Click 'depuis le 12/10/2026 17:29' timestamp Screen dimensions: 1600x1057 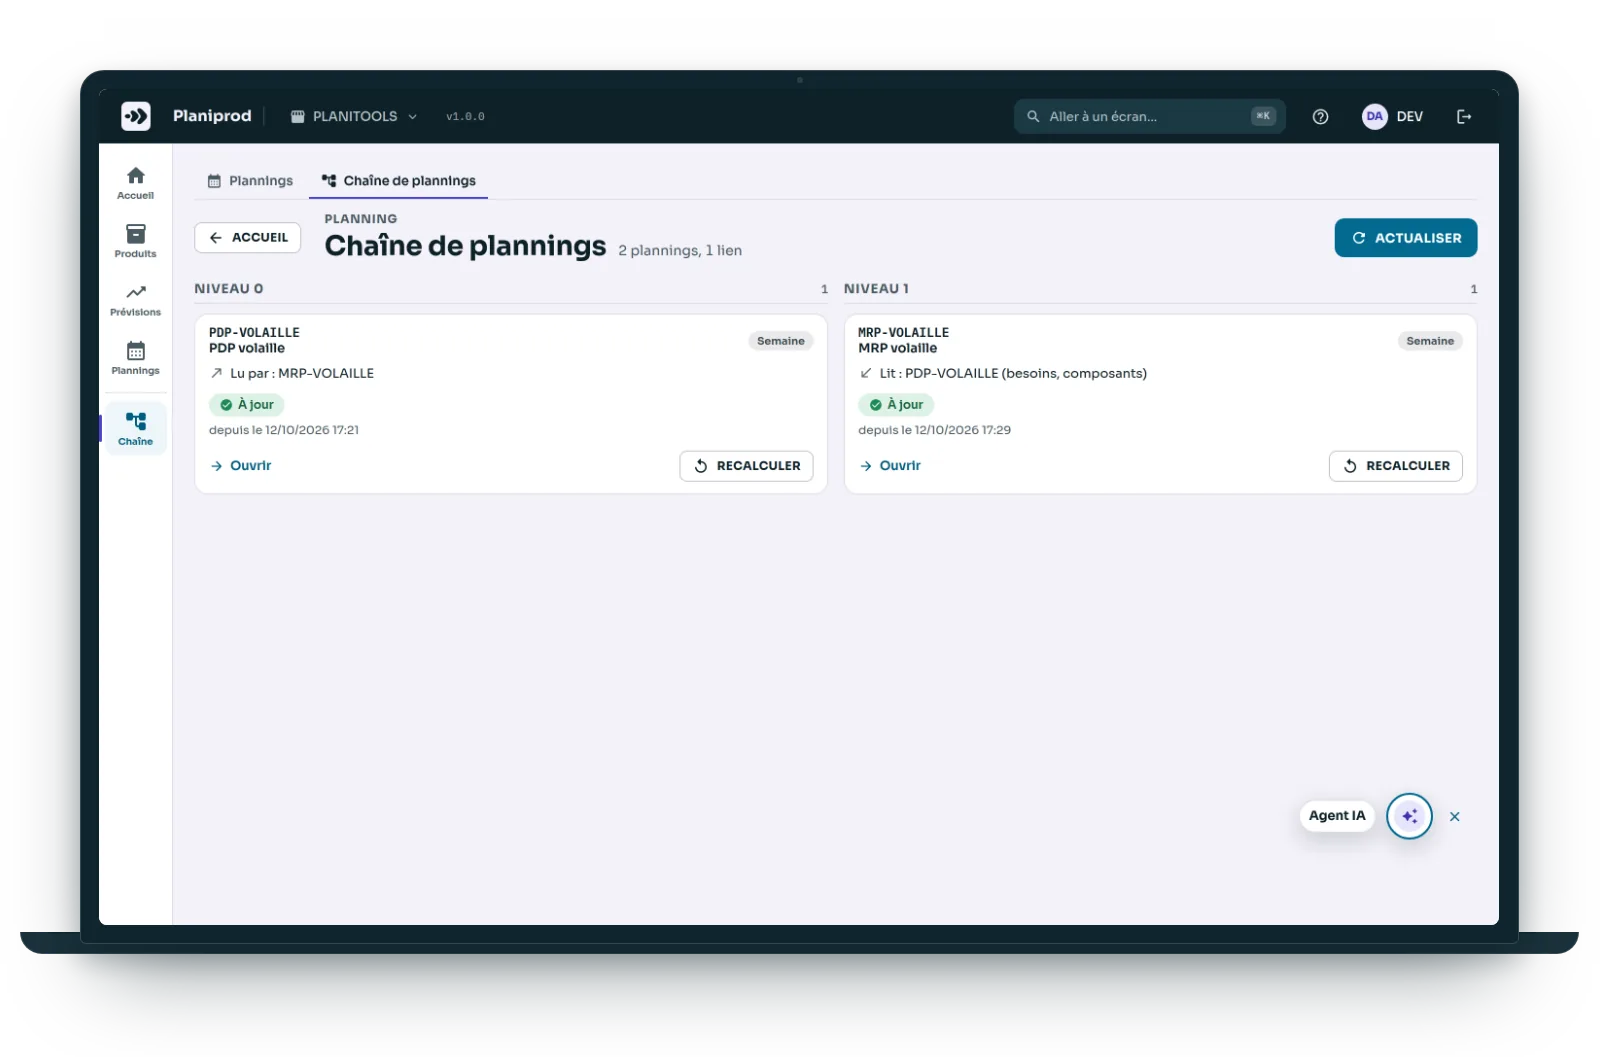(934, 430)
